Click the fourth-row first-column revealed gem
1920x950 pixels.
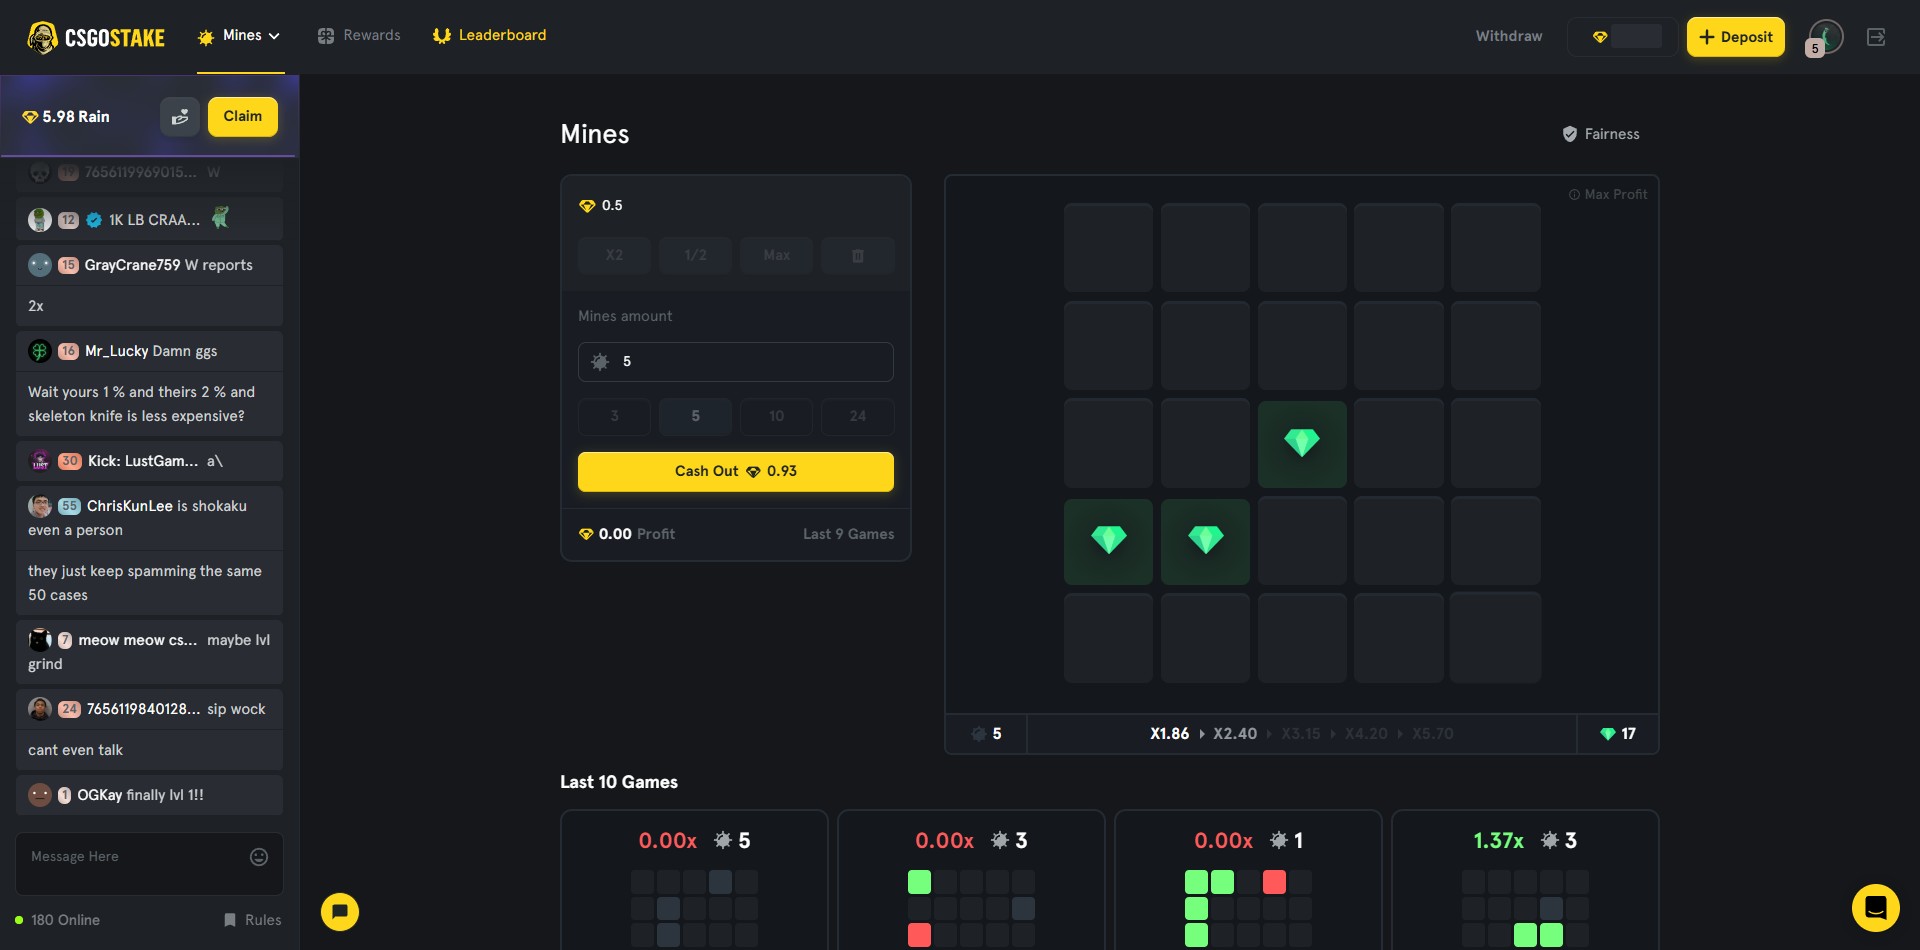click(1108, 541)
